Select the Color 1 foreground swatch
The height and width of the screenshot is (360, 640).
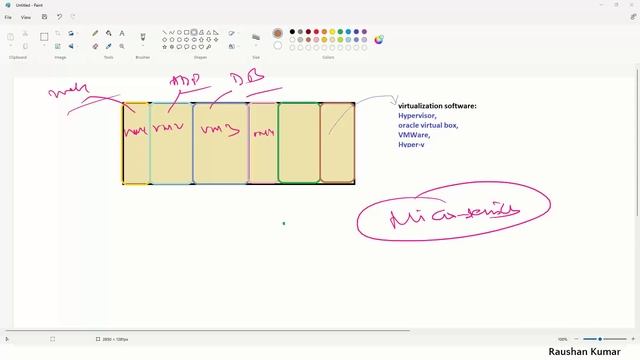[278, 33]
